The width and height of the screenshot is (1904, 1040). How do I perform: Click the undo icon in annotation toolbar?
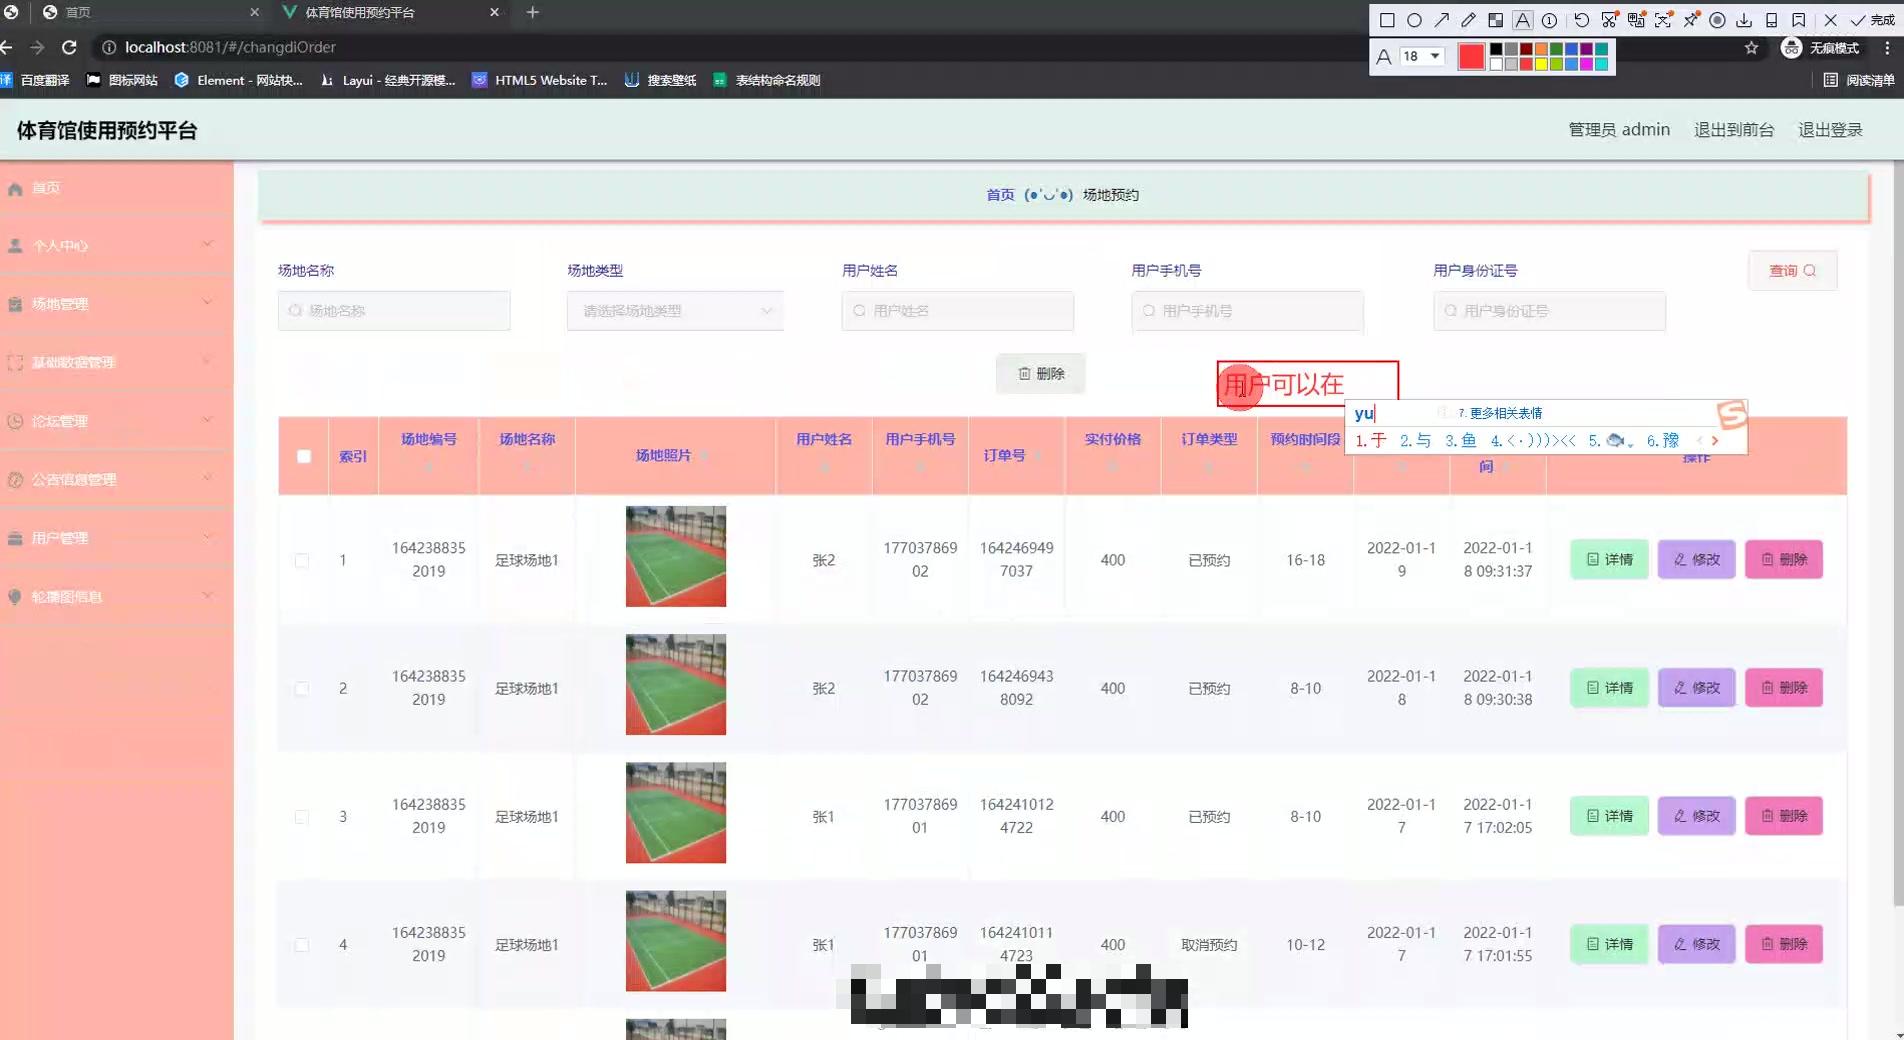click(x=1583, y=19)
